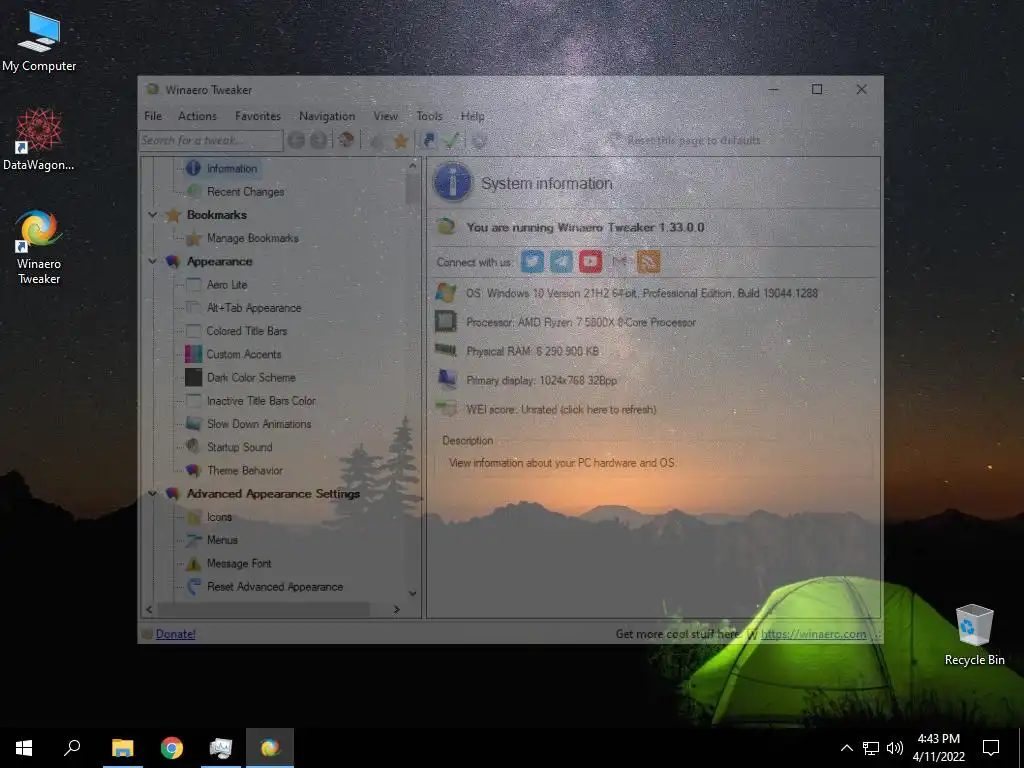Select Custom Accents tweak

244,354
